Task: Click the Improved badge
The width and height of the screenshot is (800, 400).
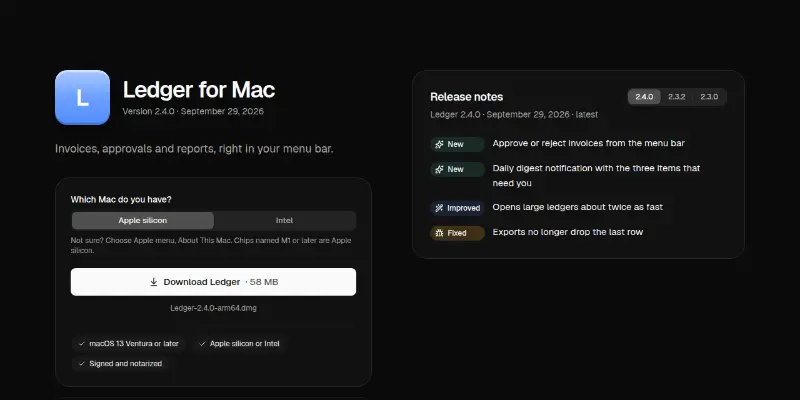Action: pyautogui.click(x=457, y=208)
